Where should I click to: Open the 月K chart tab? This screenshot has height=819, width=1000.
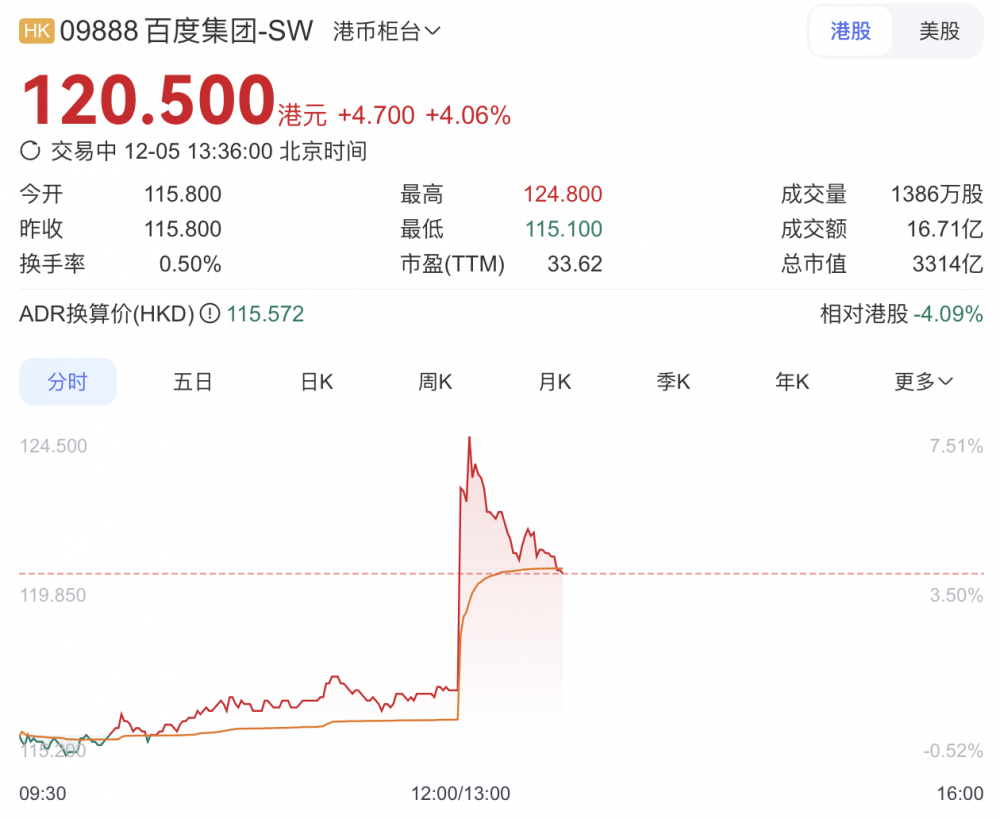554,381
